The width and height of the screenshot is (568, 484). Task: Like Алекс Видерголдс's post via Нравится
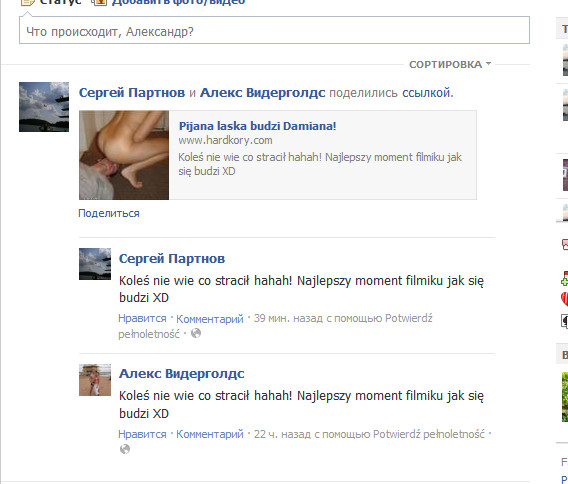tap(142, 434)
